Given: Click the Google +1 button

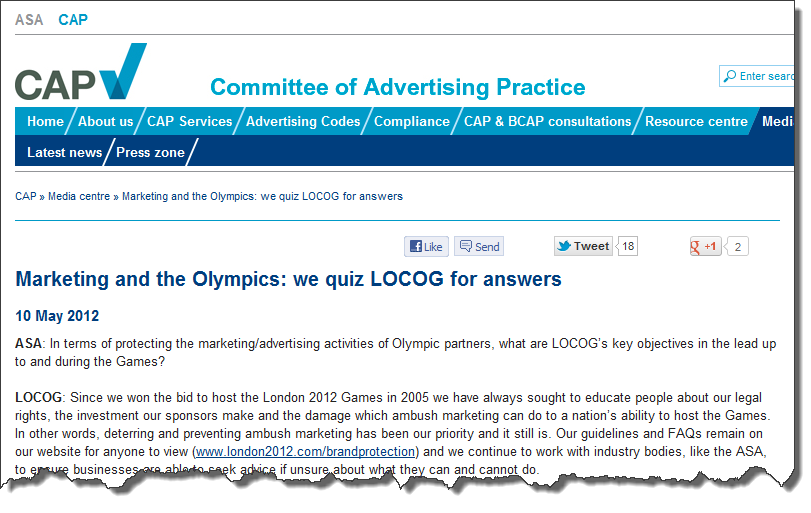Looking at the screenshot, I should (x=705, y=247).
